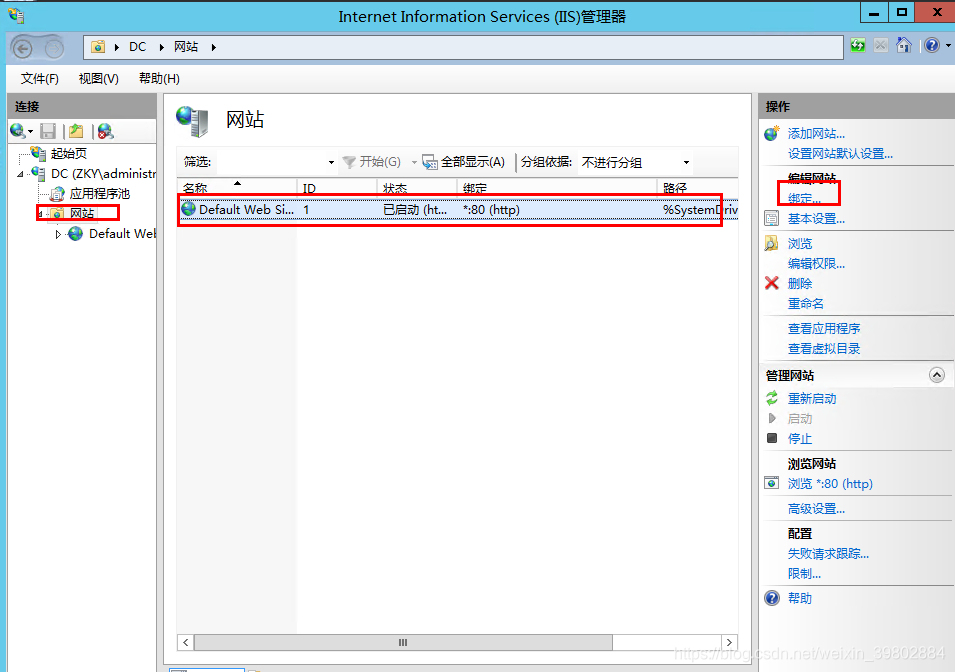Click 查看虚拟目录 link
The height and width of the screenshot is (672, 955).
click(823, 348)
